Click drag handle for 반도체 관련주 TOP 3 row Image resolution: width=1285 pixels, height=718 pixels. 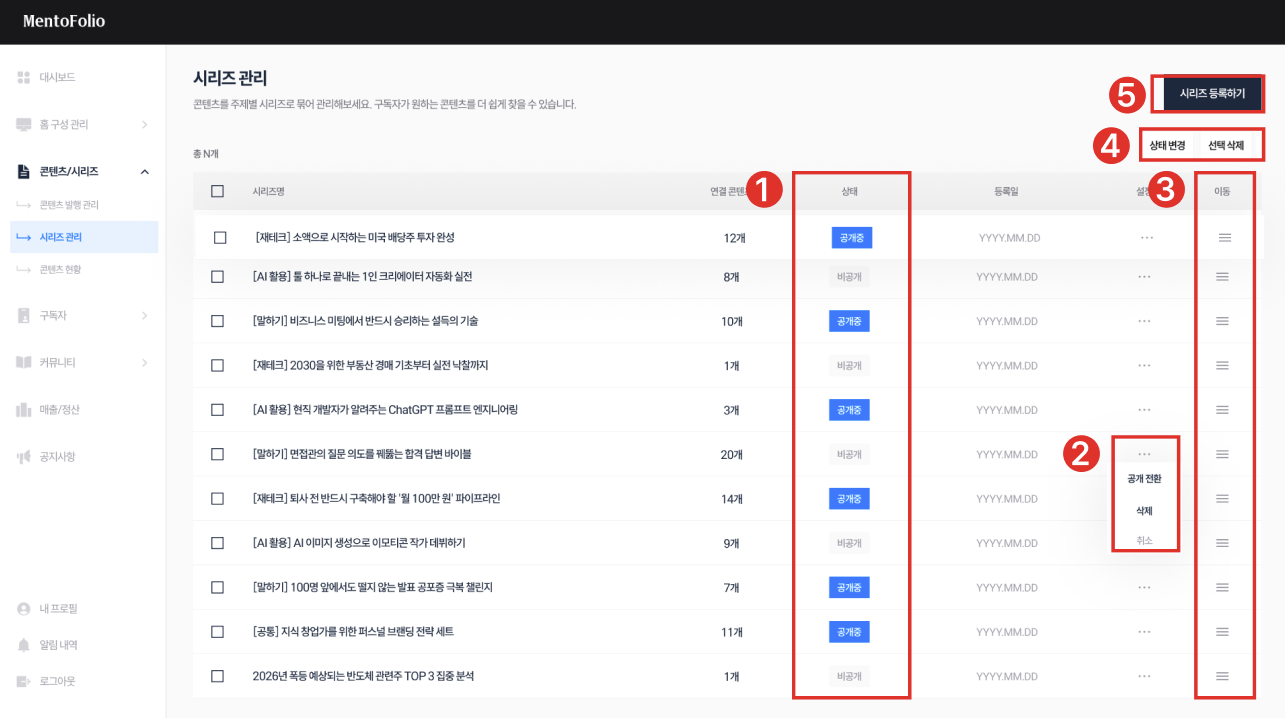coord(1222,676)
